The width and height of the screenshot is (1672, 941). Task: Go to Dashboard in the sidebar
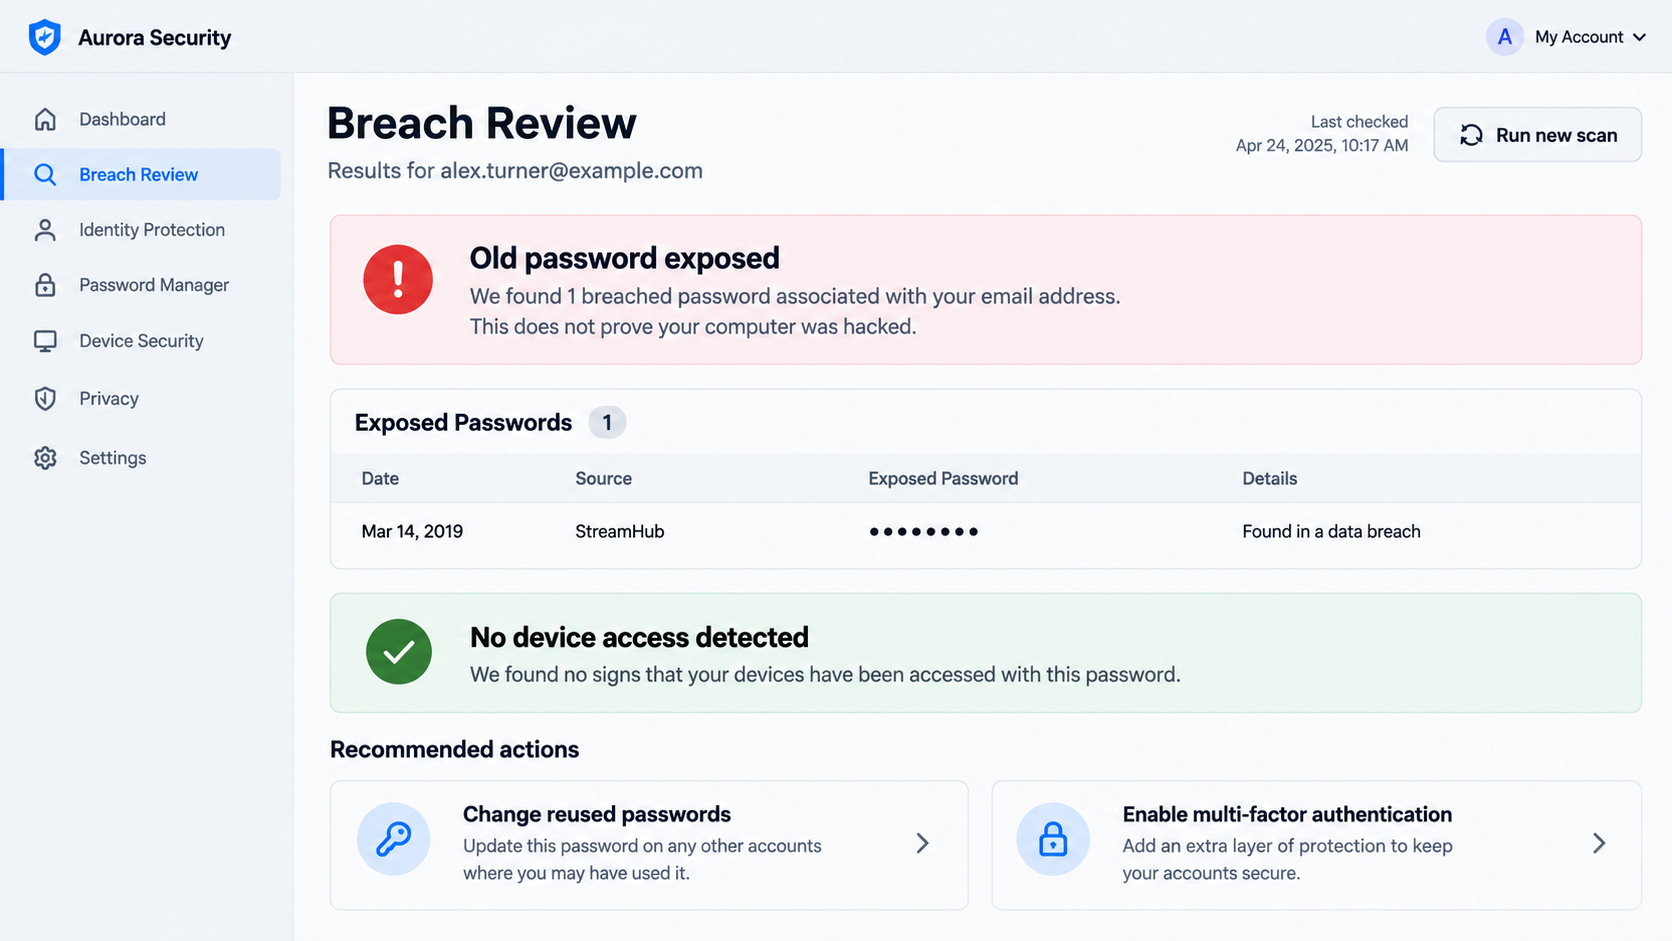[x=142, y=119]
